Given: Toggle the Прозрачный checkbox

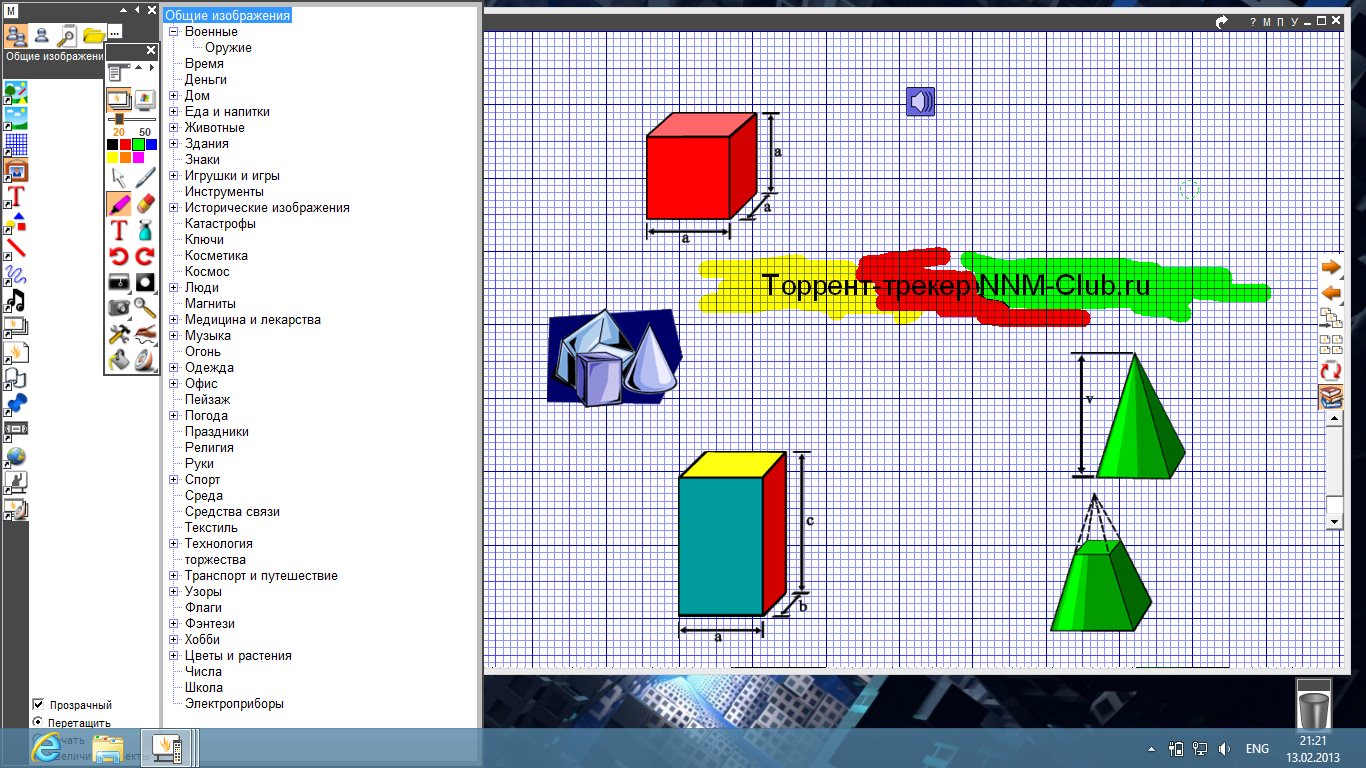Looking at the screenshot, I should tap(38, 704).
